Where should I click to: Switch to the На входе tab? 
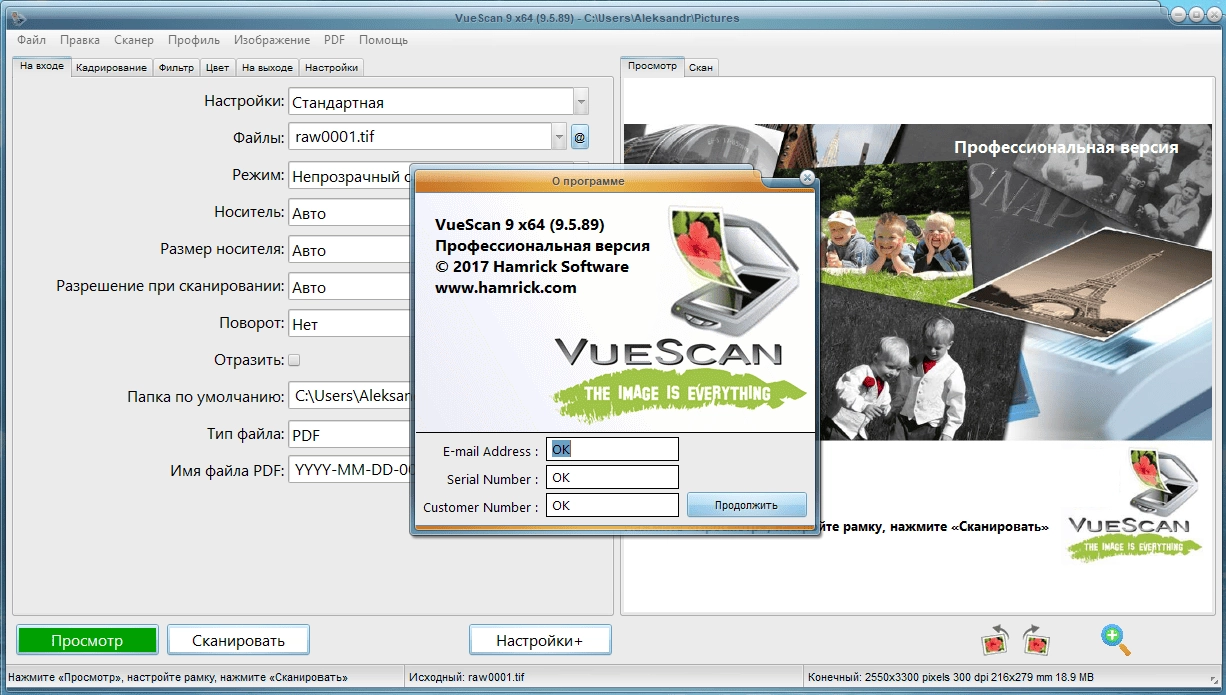(x=41, y=67)
